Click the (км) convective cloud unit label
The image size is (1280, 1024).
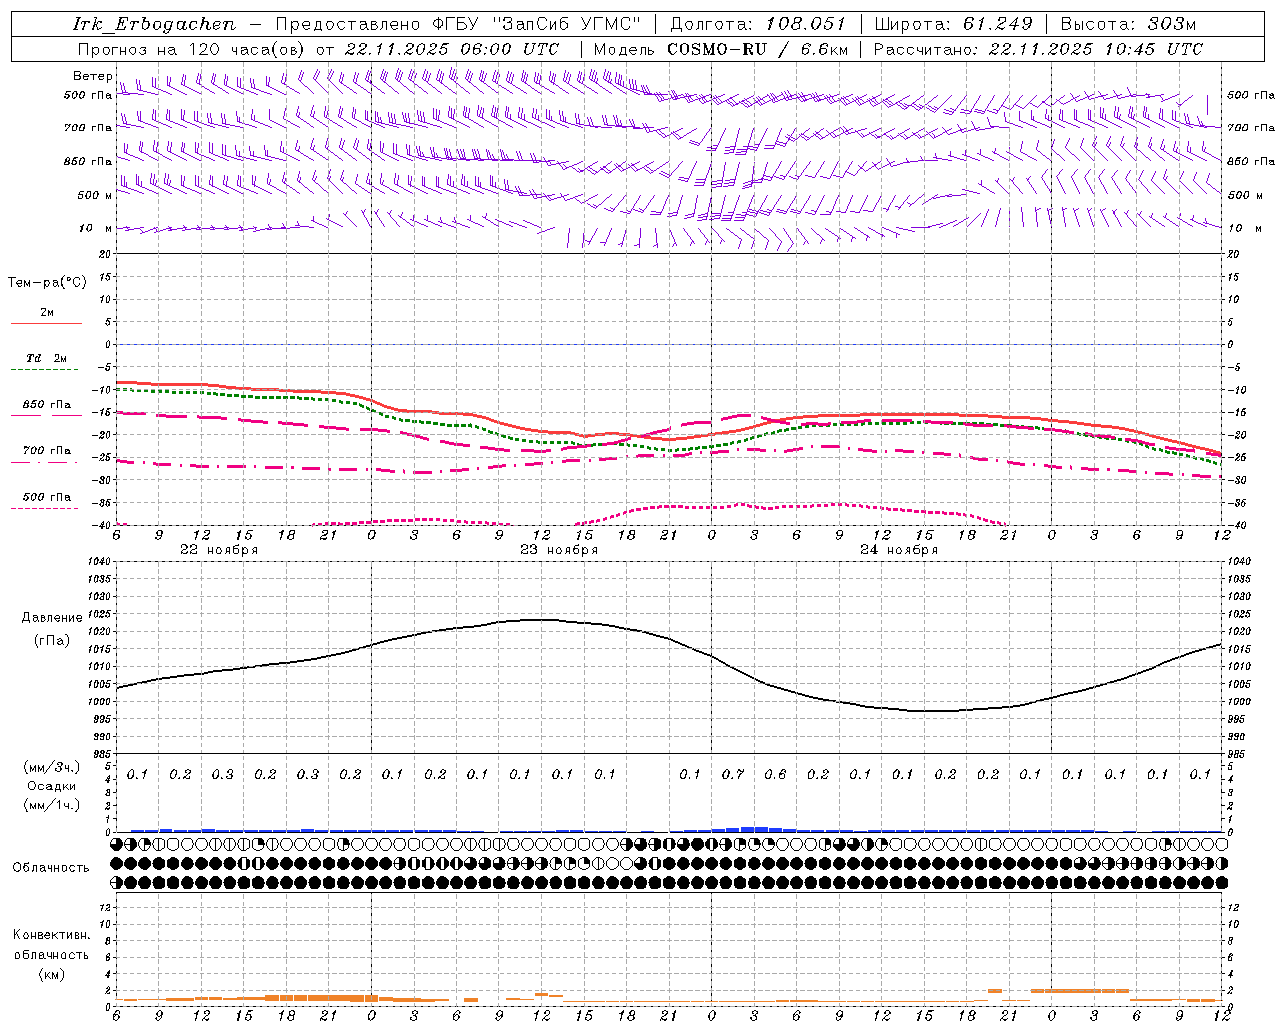[x=51, y=974]
